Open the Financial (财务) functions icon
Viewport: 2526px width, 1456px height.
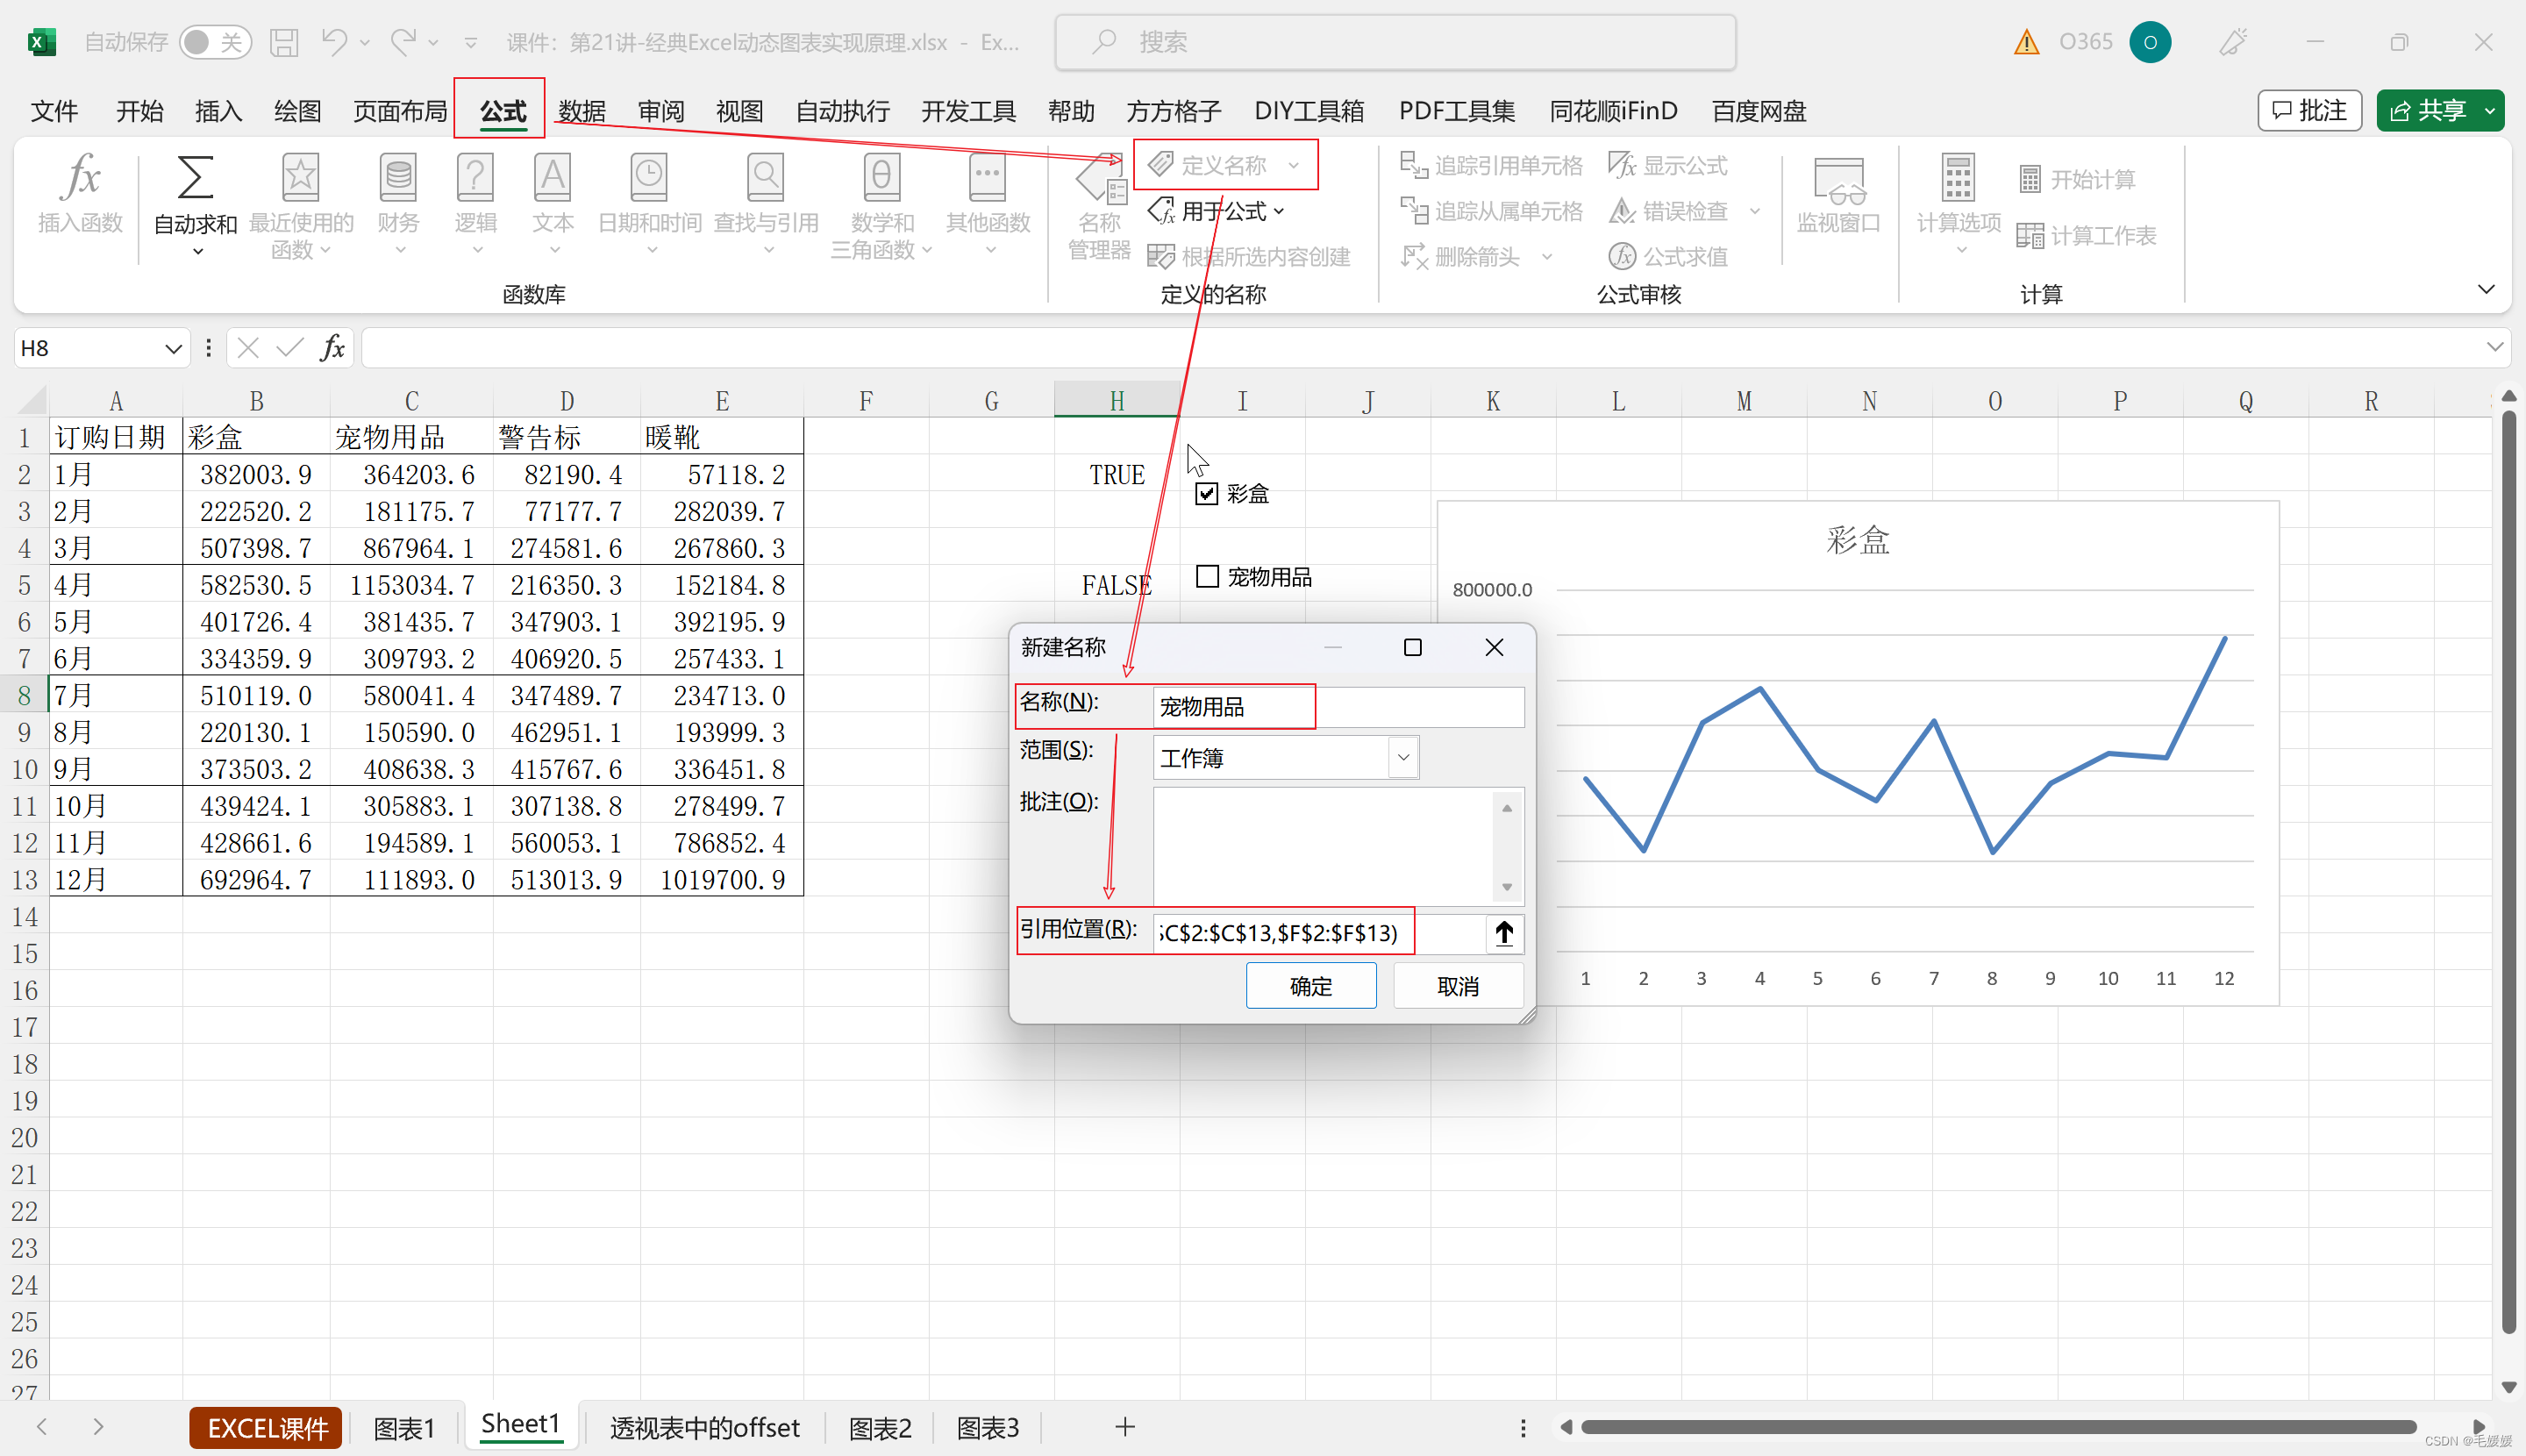pos(398,178)
